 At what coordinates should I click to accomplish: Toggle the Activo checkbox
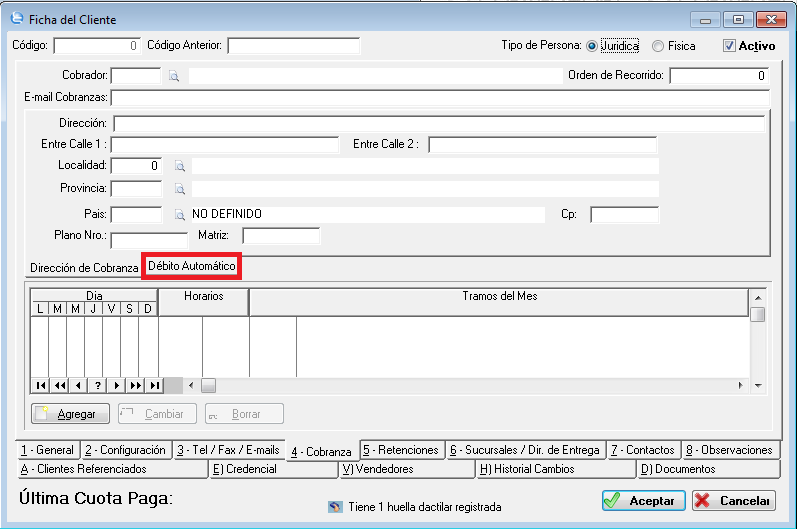pos(729,46)
